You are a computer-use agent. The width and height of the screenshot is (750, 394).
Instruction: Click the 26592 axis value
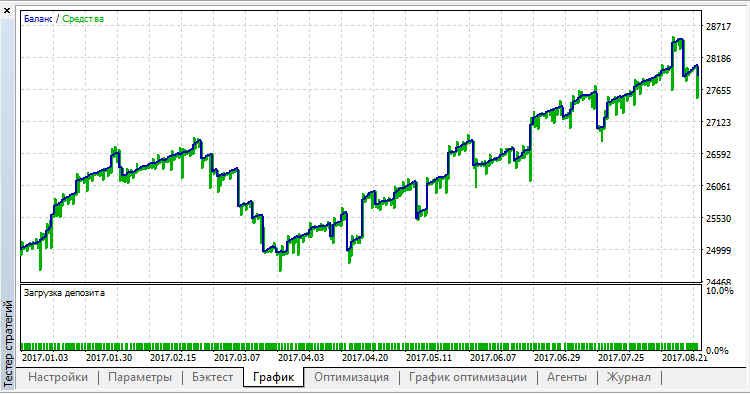718,154
